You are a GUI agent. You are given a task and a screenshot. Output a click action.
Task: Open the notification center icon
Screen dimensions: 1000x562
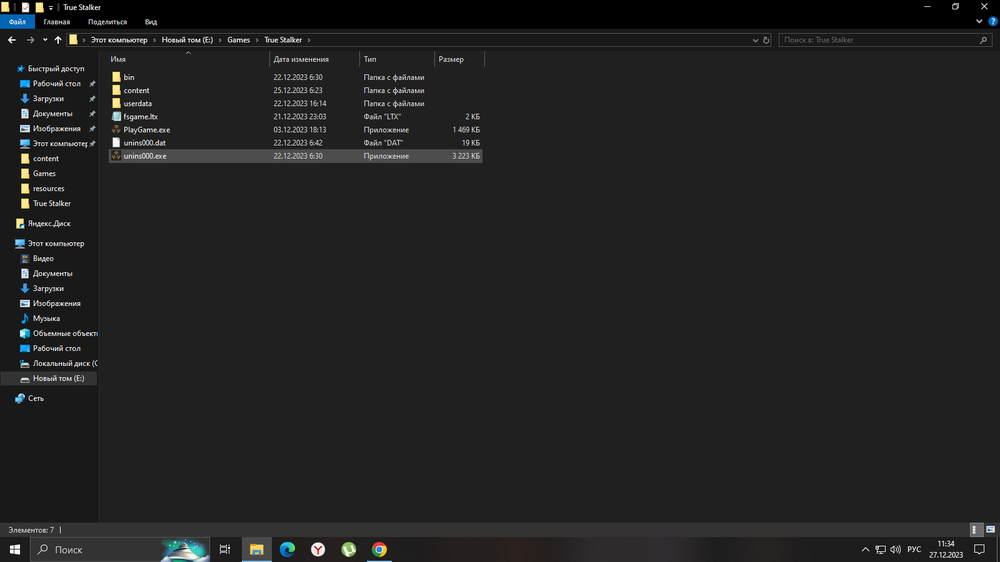[980, 549]
